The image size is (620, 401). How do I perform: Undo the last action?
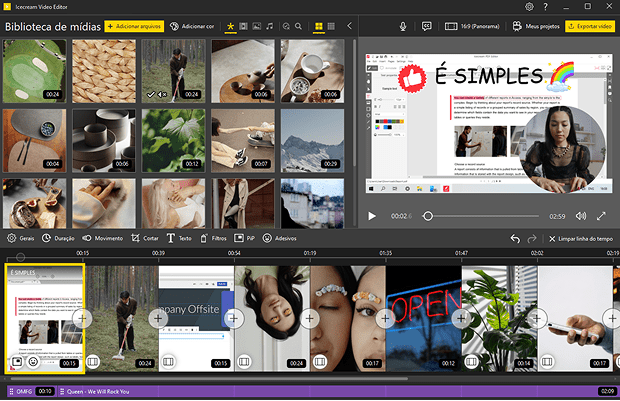tap(515, 238)
